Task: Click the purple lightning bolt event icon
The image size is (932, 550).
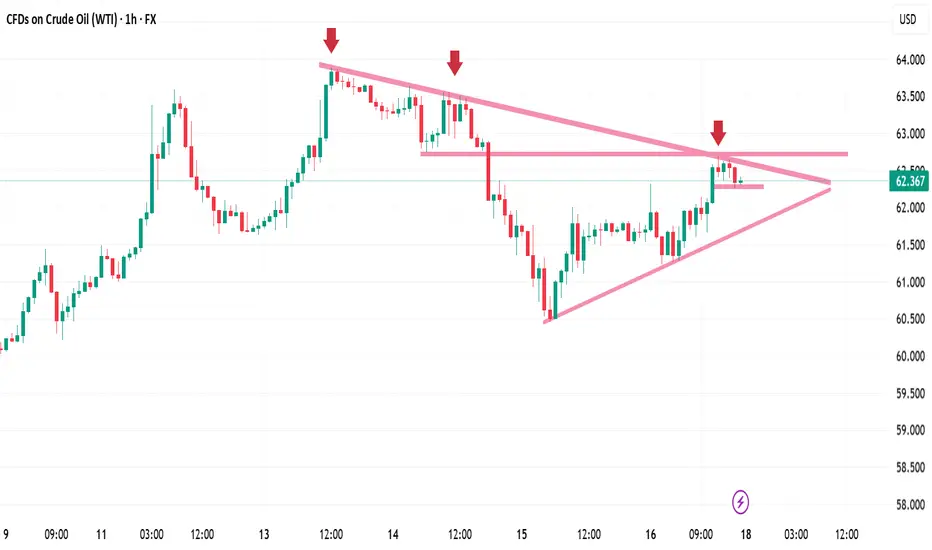Action: pyautogui.click(x=740, y=502)
